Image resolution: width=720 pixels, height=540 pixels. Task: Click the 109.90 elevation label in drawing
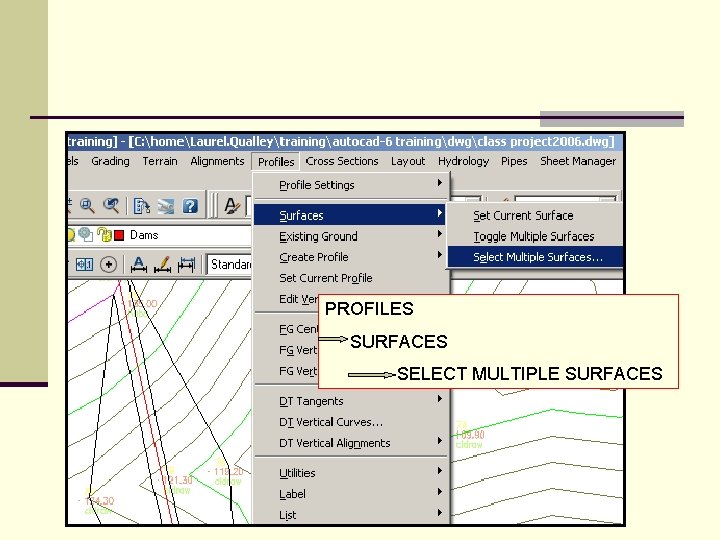[470, 434]
